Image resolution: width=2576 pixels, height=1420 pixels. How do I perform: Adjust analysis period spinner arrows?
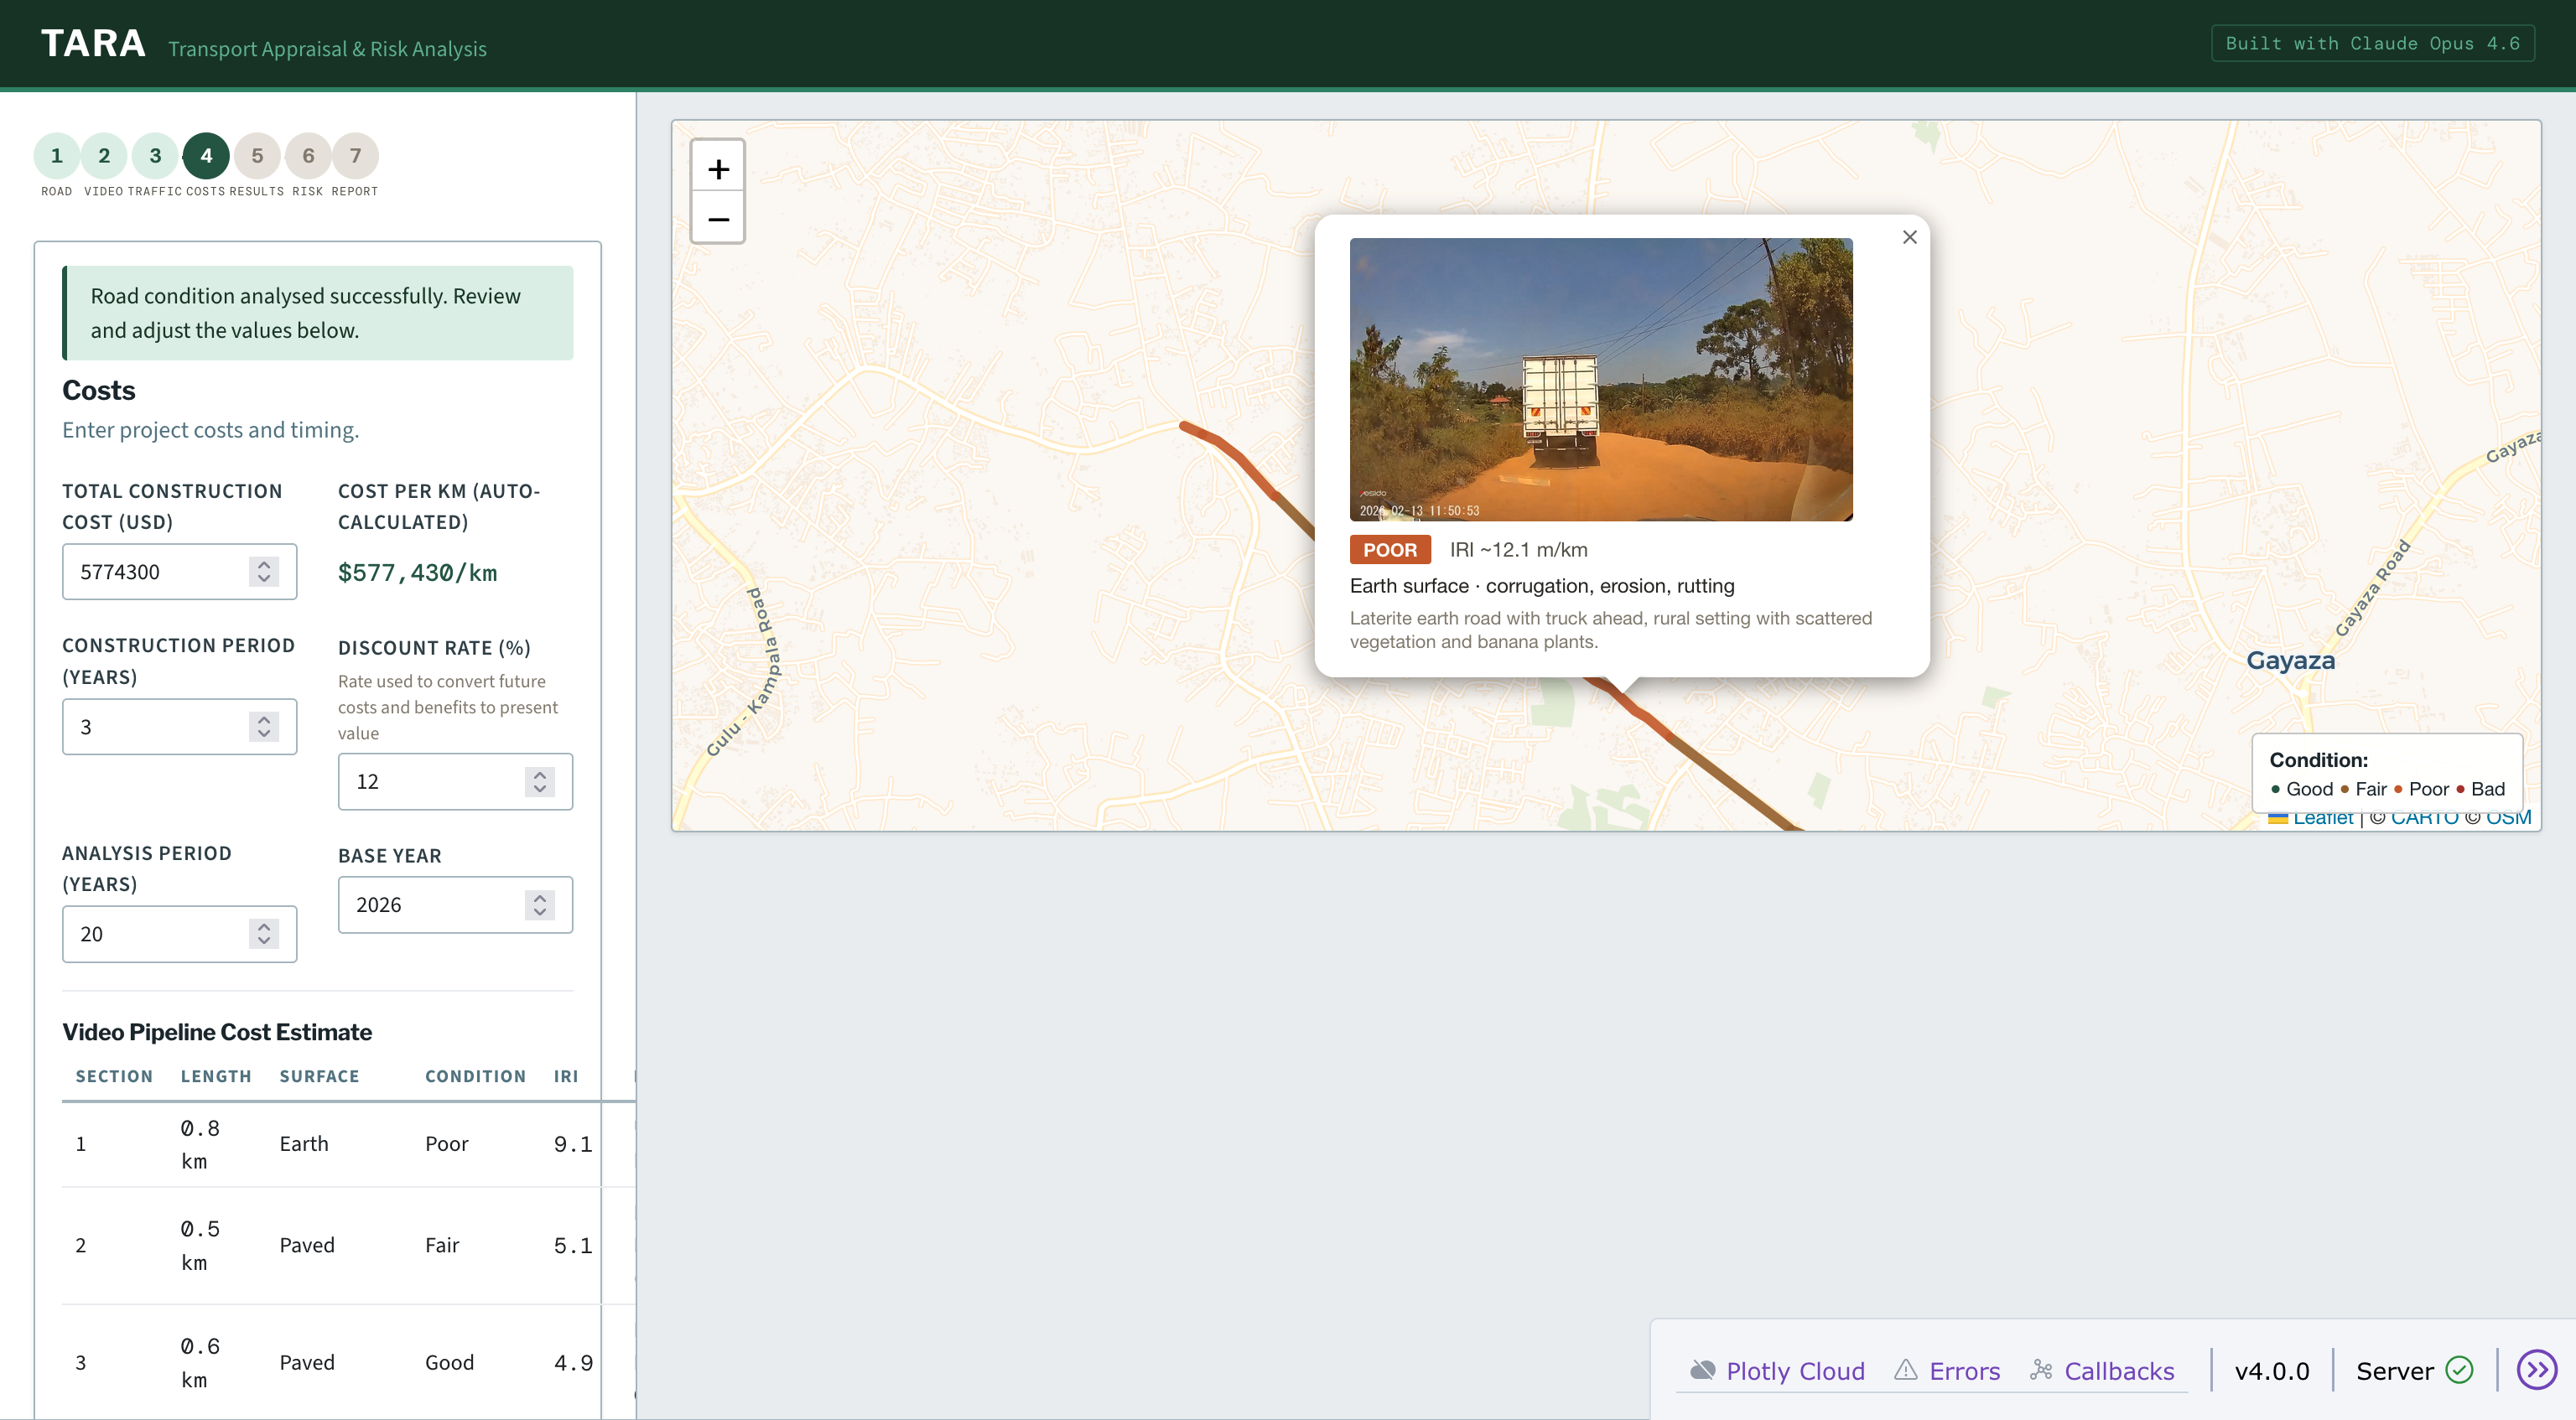point(263,933)
